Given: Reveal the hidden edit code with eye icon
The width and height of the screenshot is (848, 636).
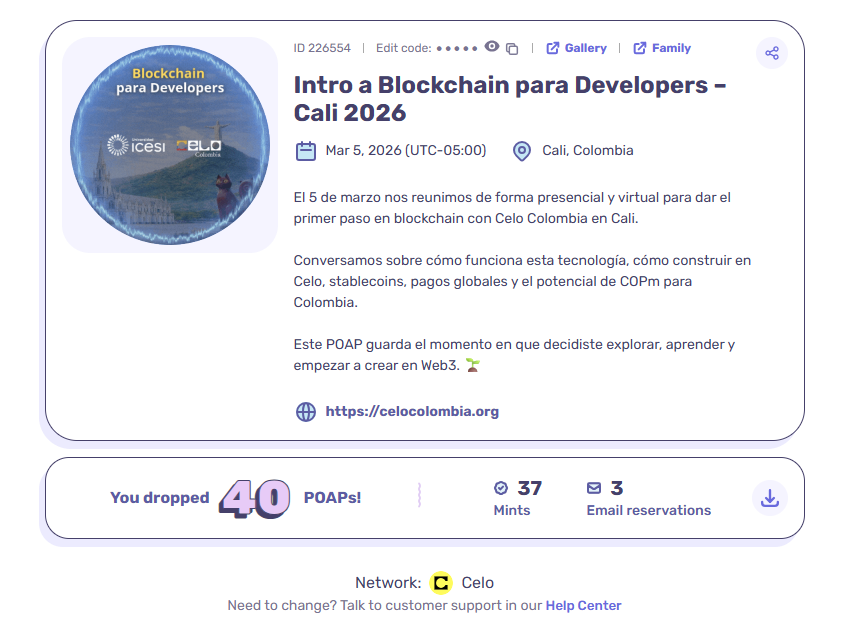Looking at the screenshot, I should point(492,47).
